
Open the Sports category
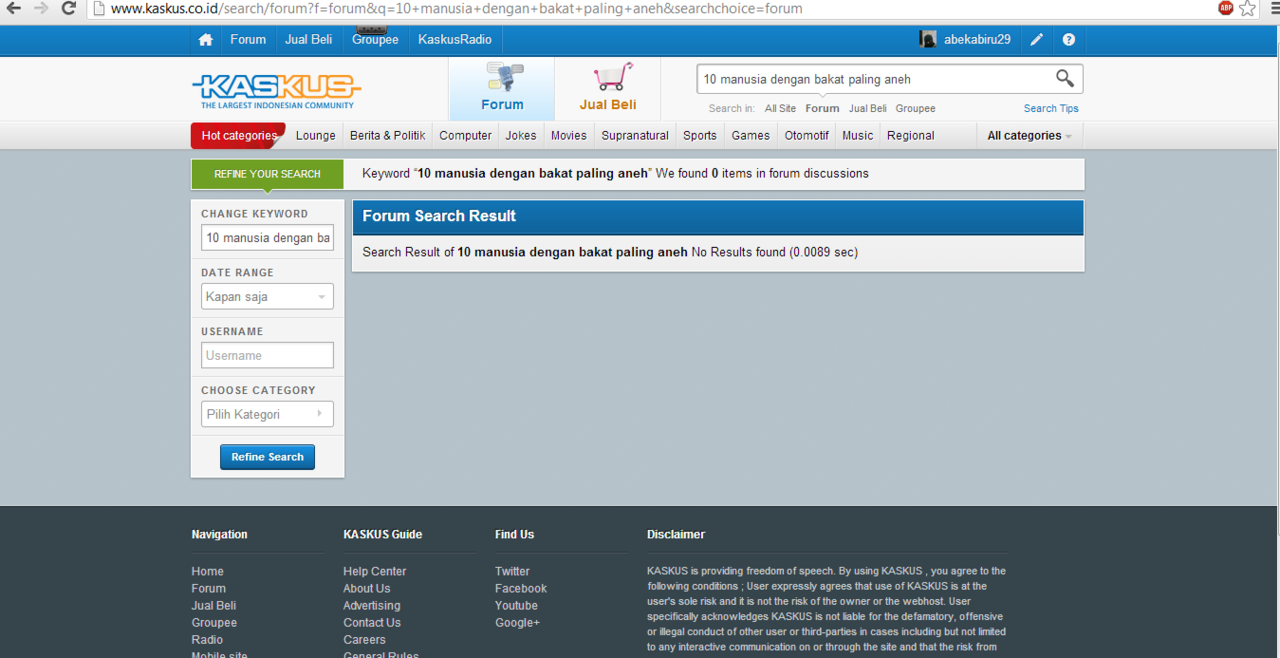pos(700,136)
